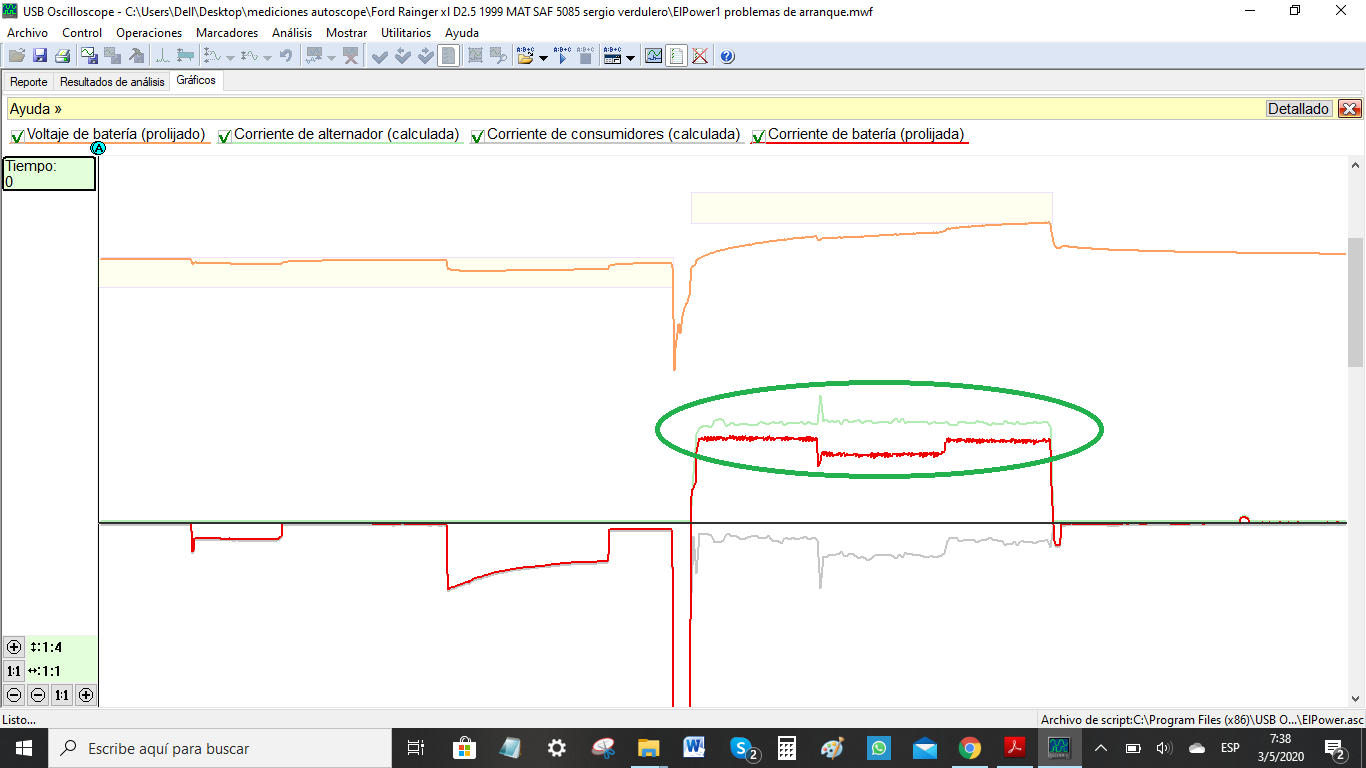1366x768 pixels.
Task: Toggle Corriente de batería (prolijada) visibility
Action: [x=758, y=134]
